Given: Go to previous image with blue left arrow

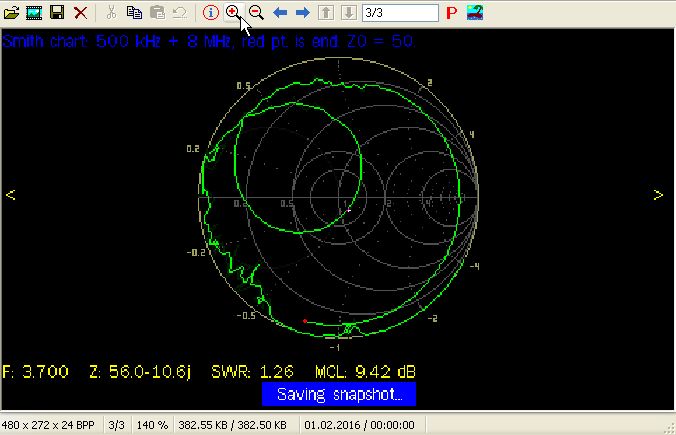Looking at the screenshot, I should point(281,13).
